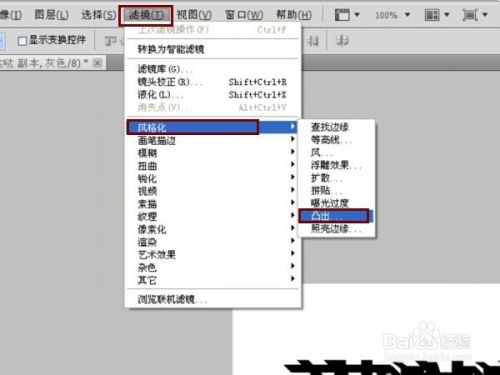Expand the Arrange Documents dropdown arrow

(447, 15)
